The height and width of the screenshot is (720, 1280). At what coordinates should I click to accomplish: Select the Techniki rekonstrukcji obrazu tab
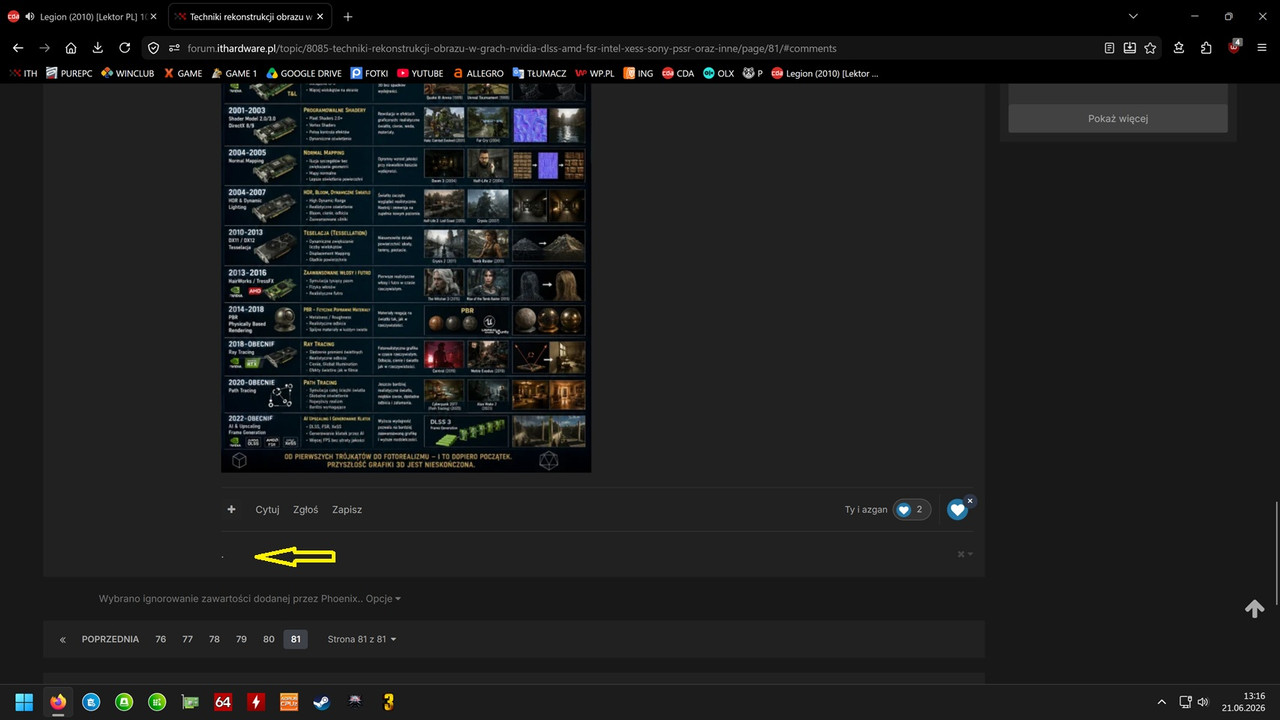tap(250, 17)
